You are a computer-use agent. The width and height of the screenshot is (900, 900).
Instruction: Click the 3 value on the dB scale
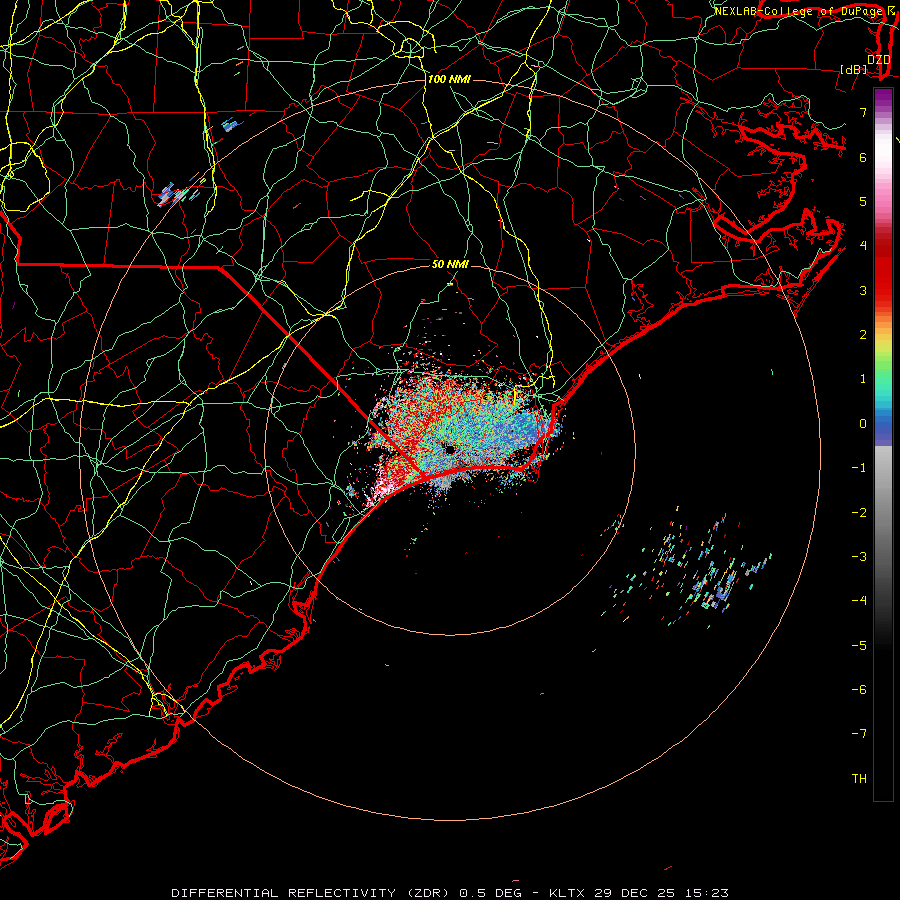[863, 290]
